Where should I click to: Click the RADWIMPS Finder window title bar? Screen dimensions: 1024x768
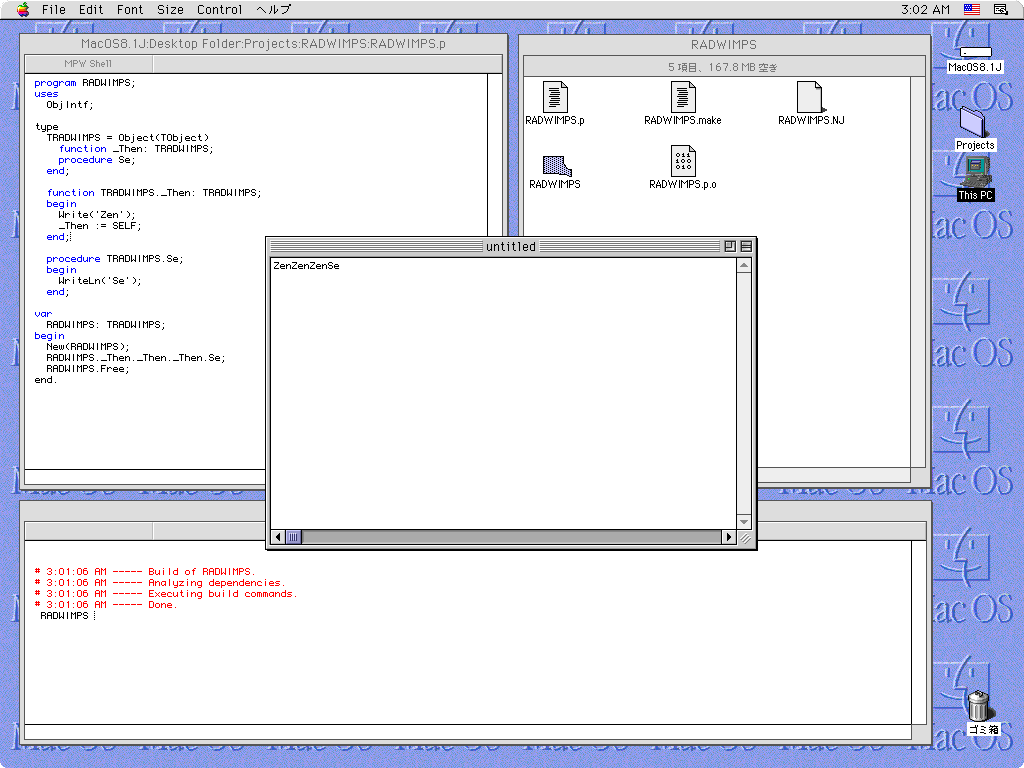click(x=724, y=44)
